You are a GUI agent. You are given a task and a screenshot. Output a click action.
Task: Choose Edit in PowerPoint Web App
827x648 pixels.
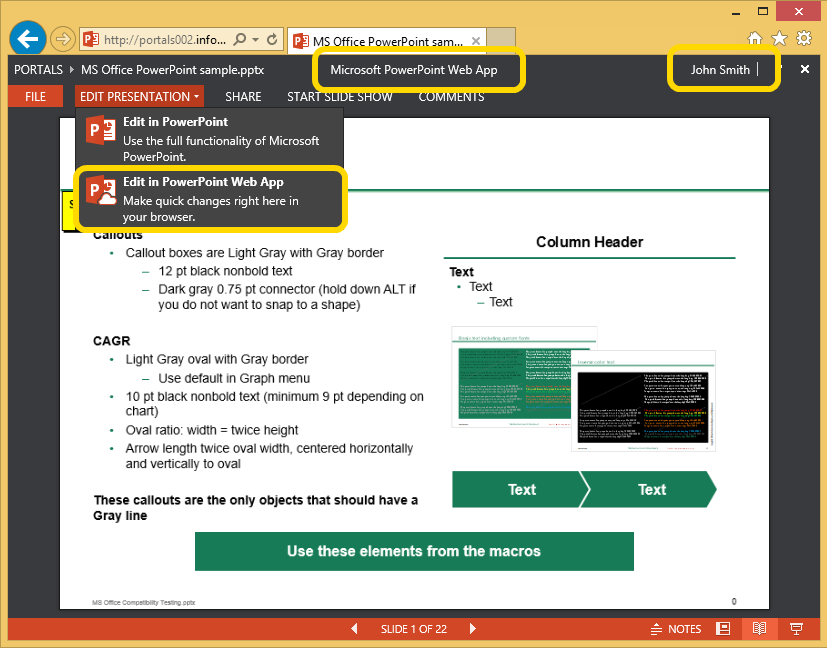[x=209, y=199]
